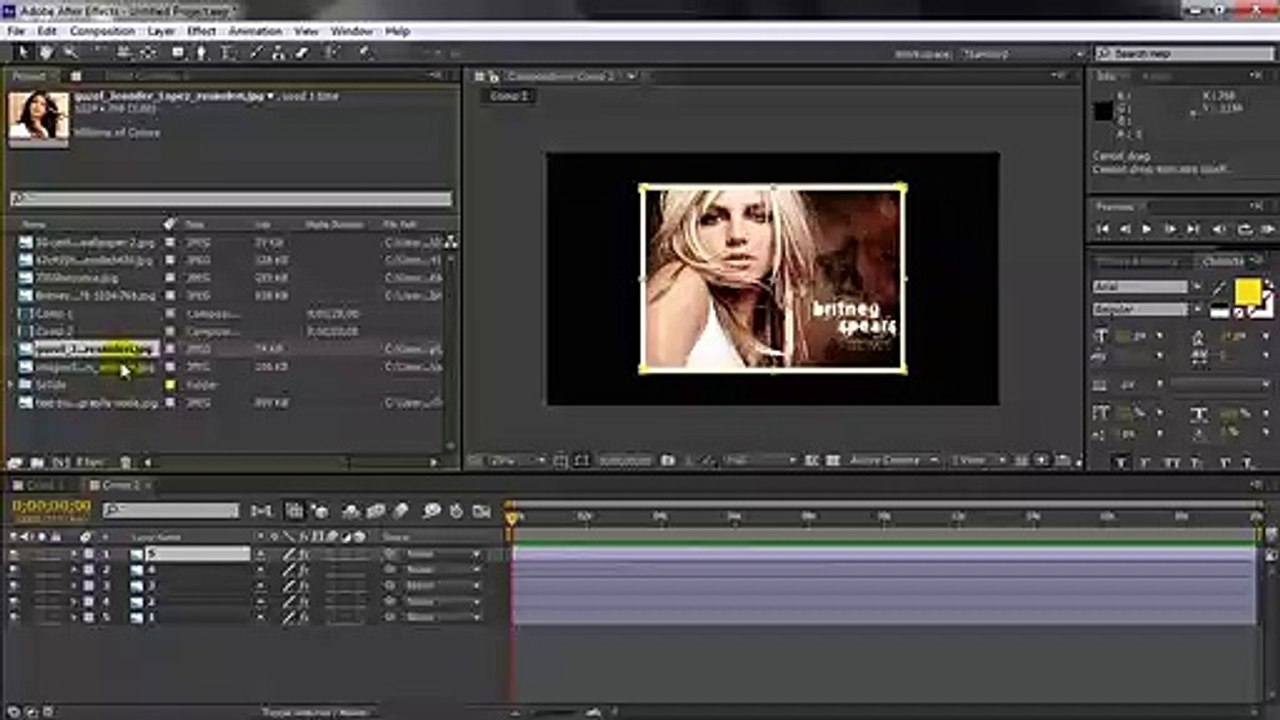
Task: Select the Selection tool in the toolbar
Action: pyautogui.click(x=23, y=53)
